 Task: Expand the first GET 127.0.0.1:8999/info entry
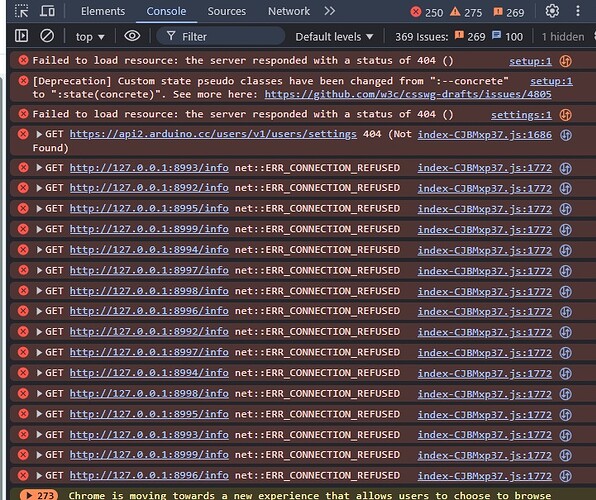pyautogui.click(x=39, y=229)
